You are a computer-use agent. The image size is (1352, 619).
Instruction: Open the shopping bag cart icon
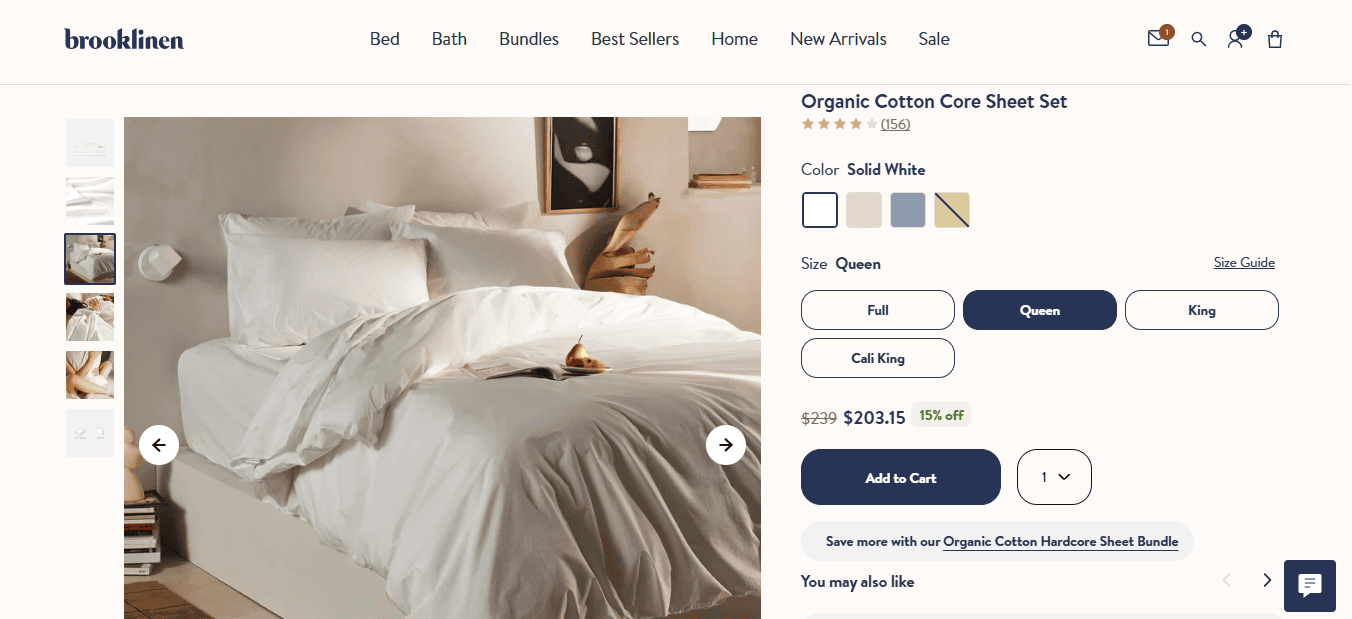[1275, 39]
